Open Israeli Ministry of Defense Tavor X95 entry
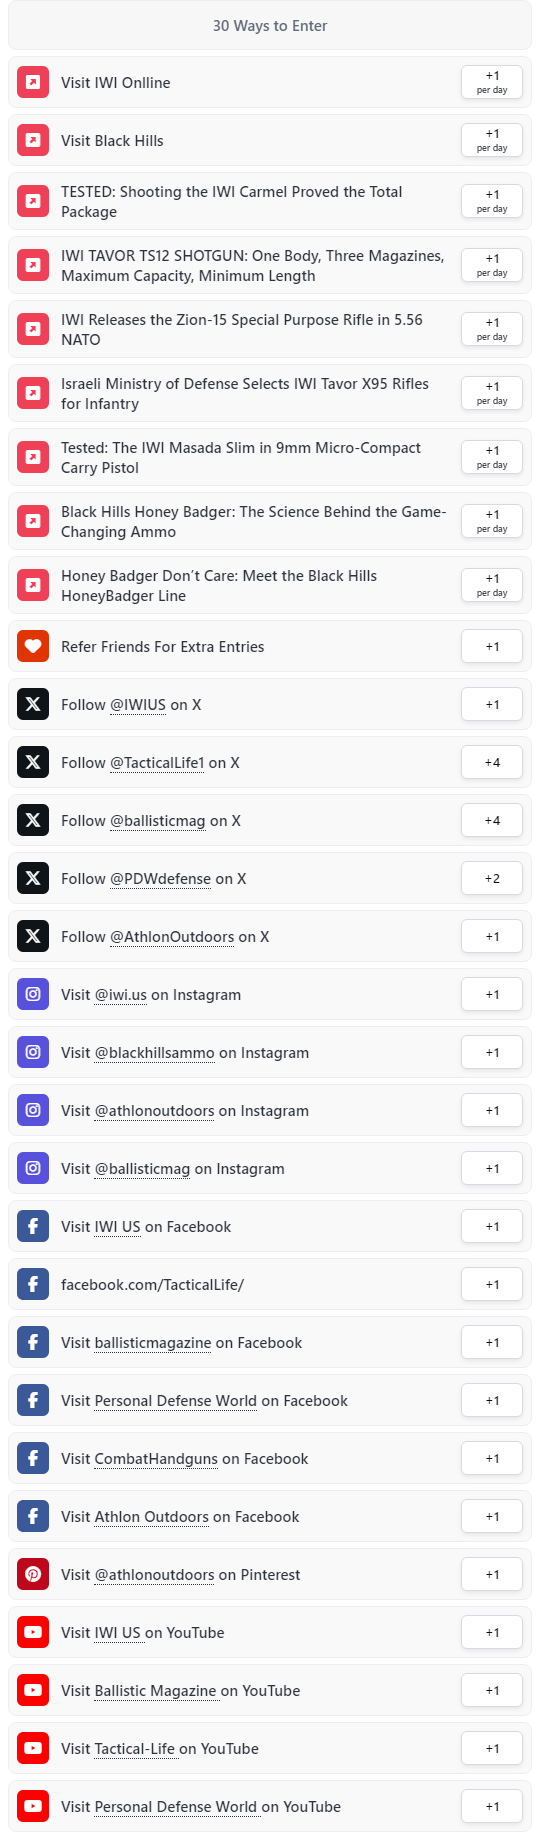This screenshot has height=1838, width=540. click(270, 393)
